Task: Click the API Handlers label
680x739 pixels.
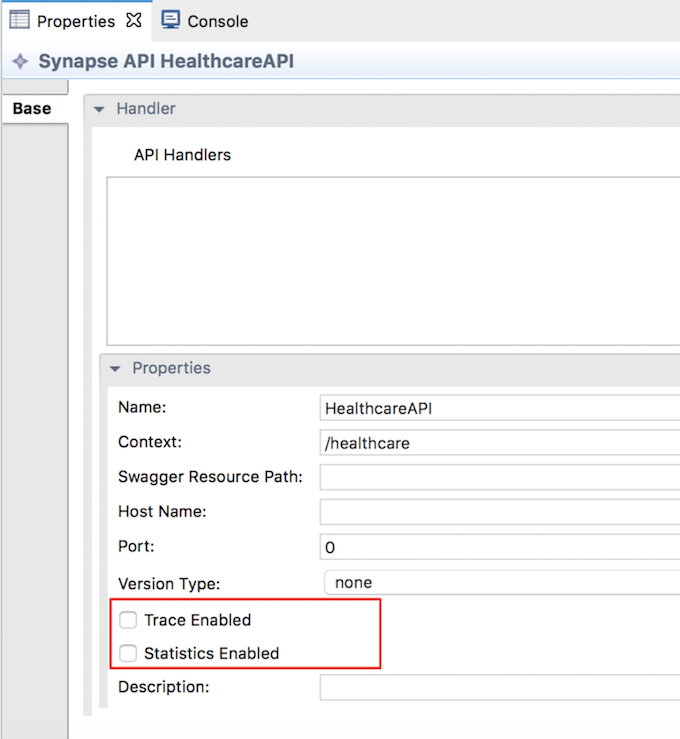Action: pyautogui.click(x=182, y=155)
